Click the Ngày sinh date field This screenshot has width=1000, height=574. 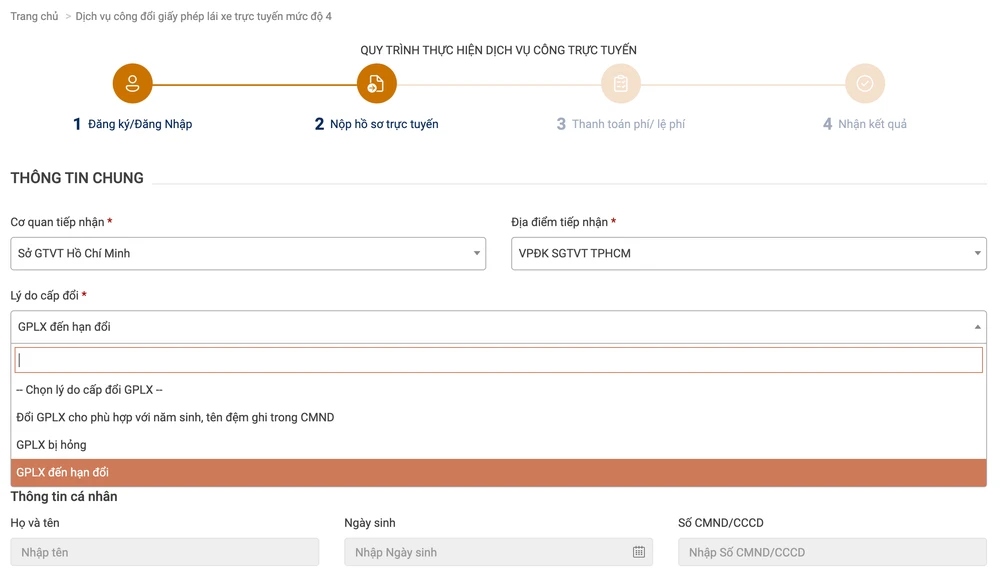coord(485,552)
